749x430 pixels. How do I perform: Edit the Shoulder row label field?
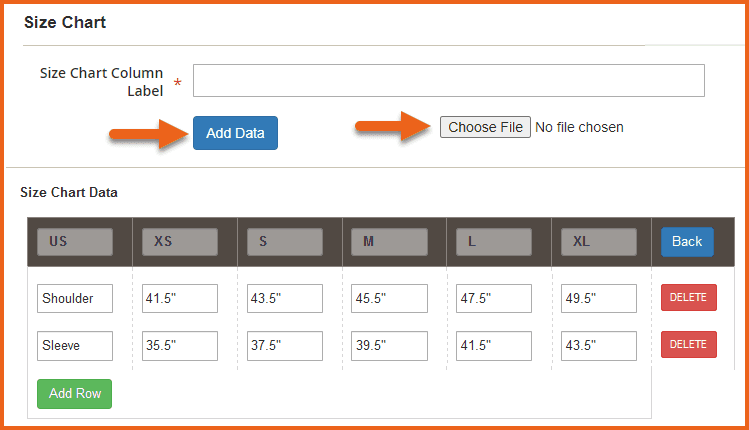click(75, 298)
